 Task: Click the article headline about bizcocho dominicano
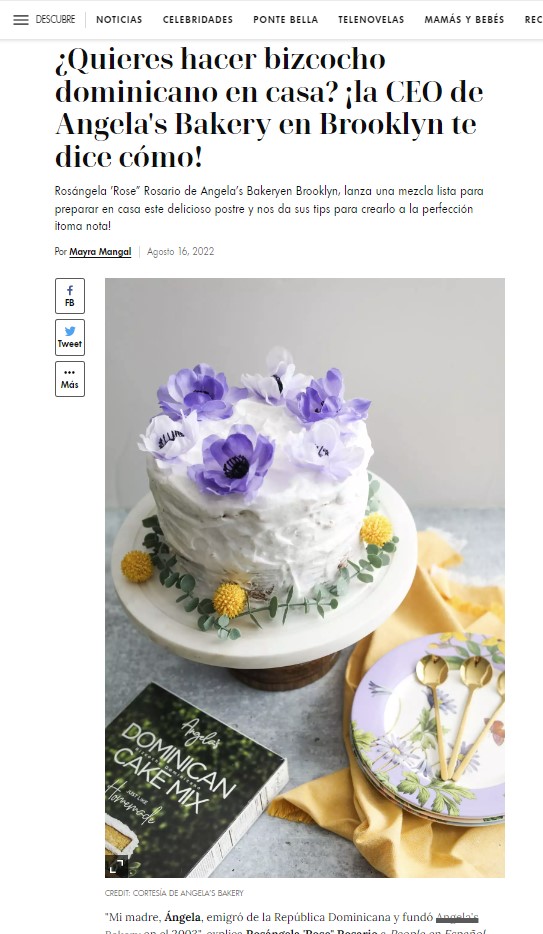(x=269, y=108)
